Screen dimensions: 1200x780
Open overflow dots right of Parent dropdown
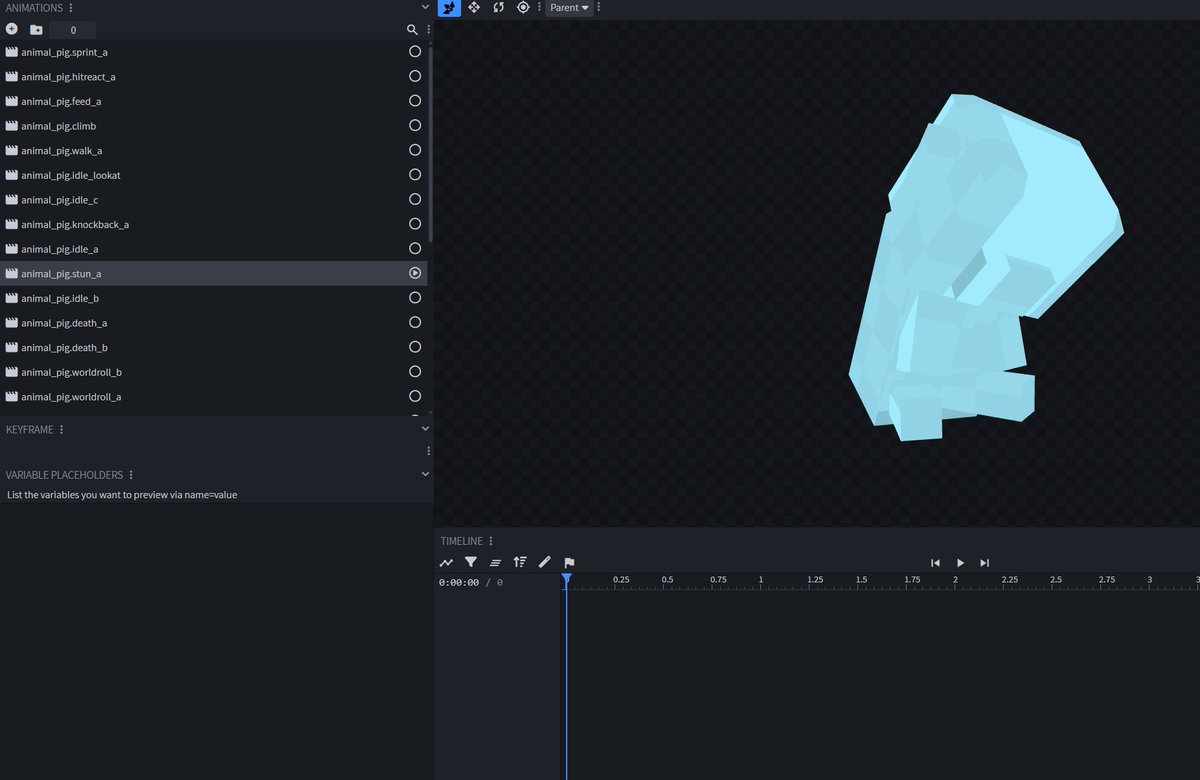pyautogui.click(x=598, y=8)
